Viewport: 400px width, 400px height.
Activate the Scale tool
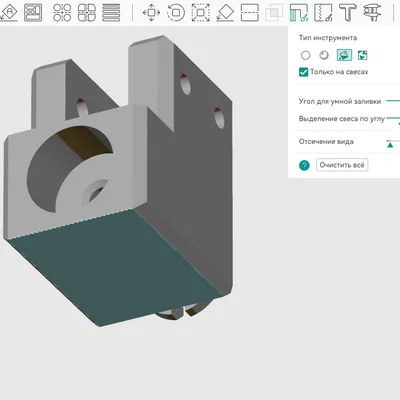coord(201,13)
